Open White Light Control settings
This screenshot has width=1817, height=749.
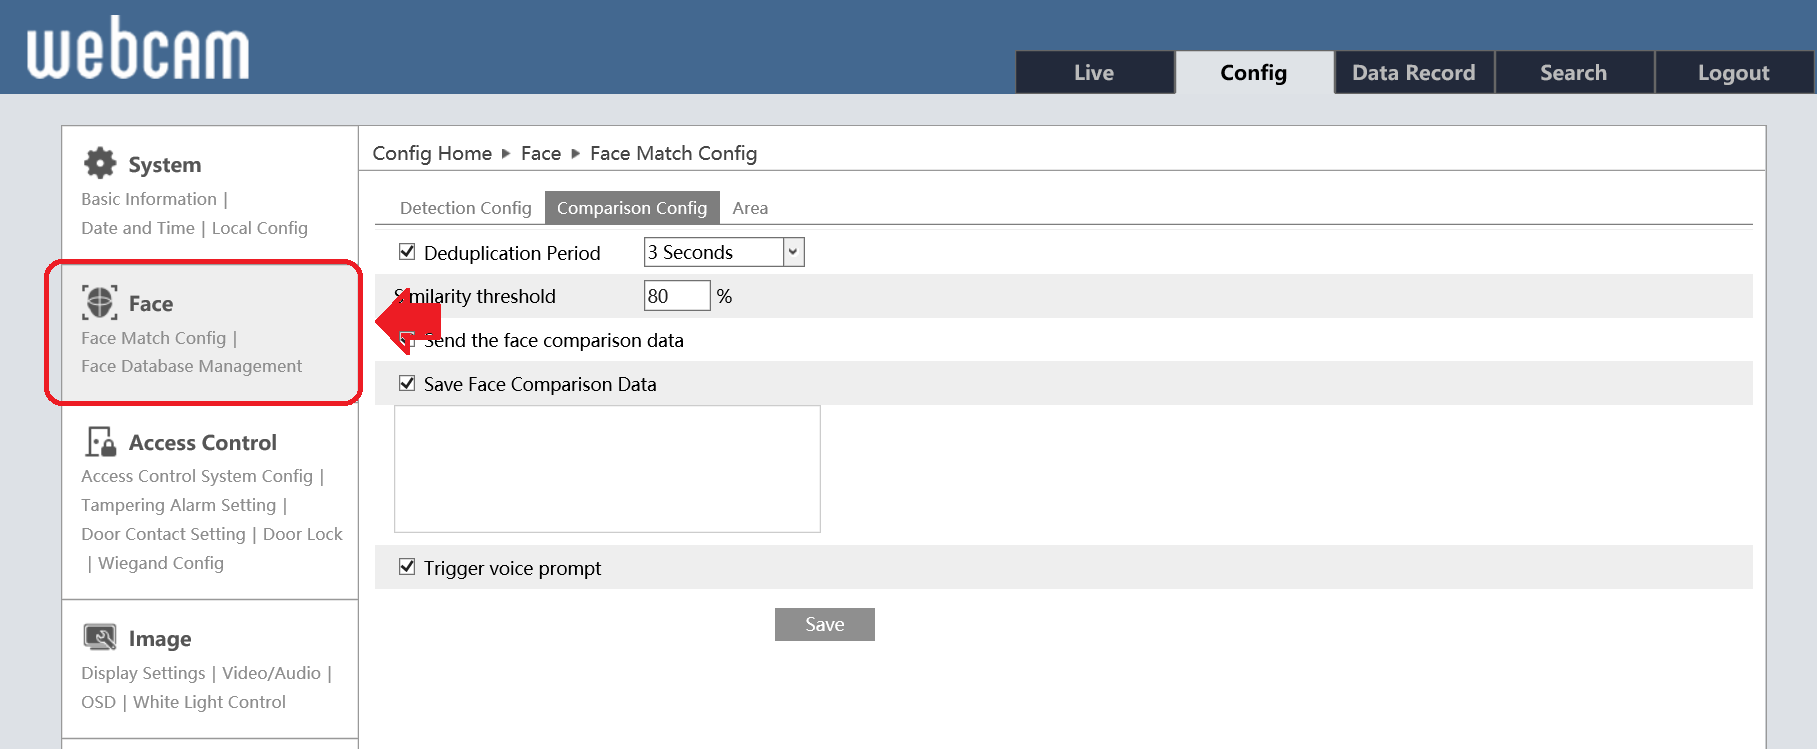(209, 702)
